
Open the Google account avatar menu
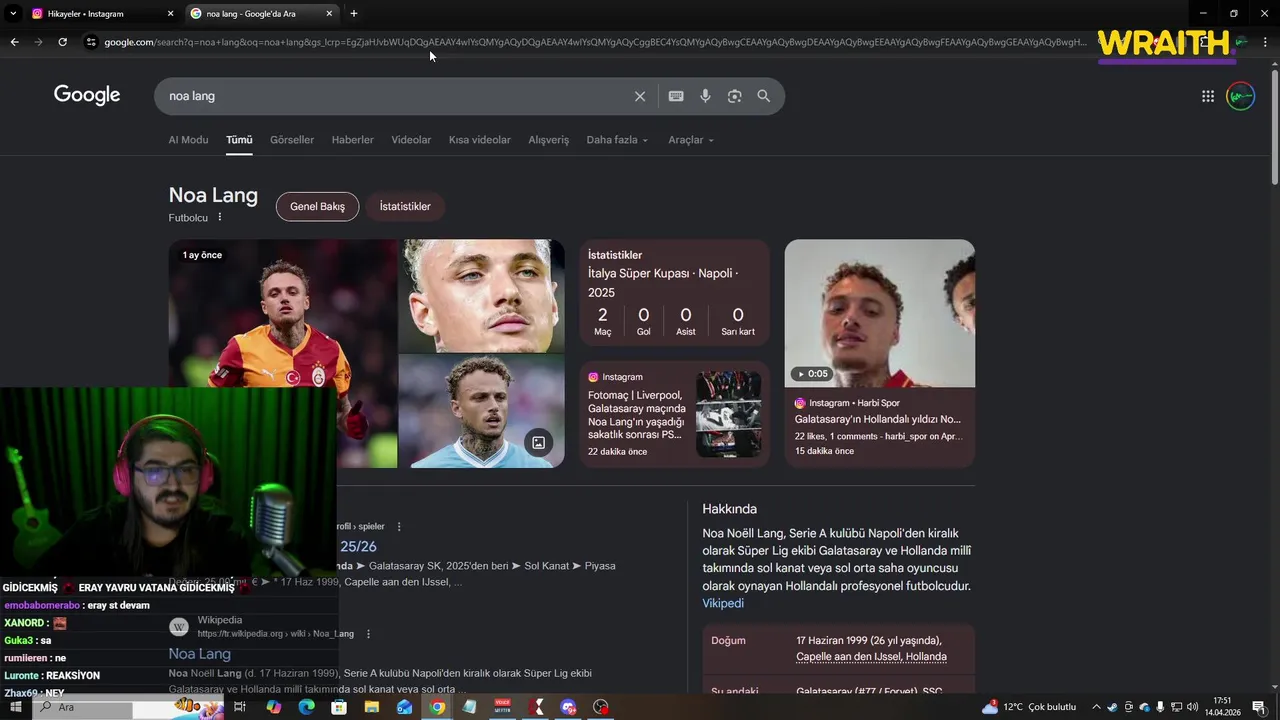[1241, 96]
